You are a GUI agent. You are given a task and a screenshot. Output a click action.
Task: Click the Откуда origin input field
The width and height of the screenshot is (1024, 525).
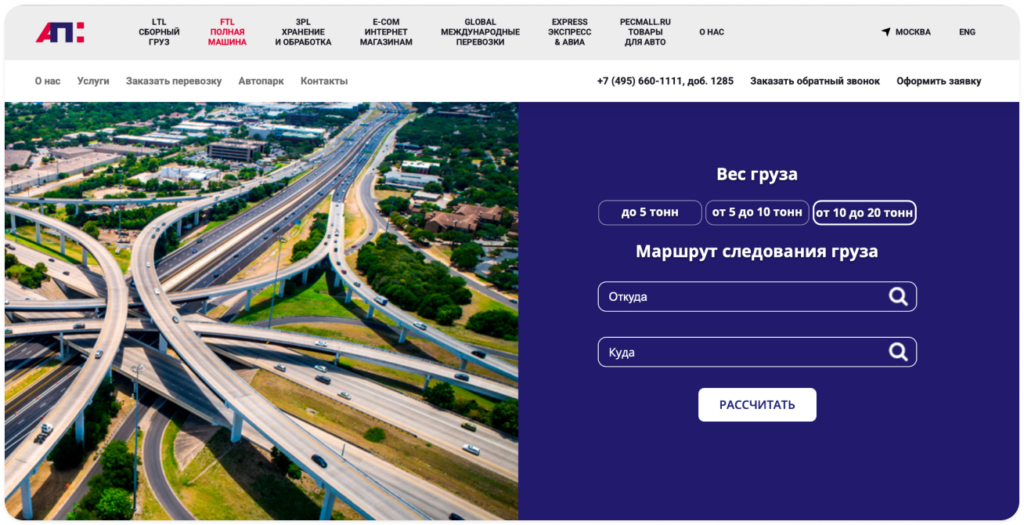tap(757, 296)
